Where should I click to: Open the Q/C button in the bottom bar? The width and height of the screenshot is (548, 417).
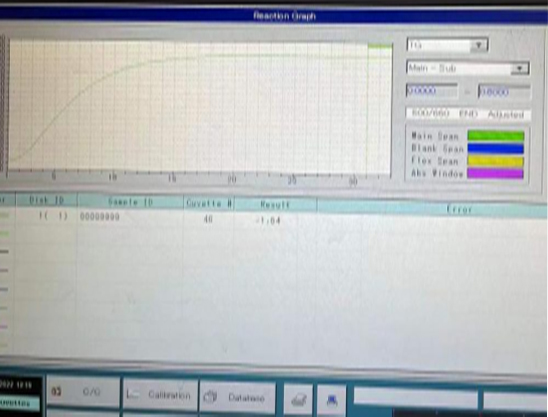pos(83,392)
